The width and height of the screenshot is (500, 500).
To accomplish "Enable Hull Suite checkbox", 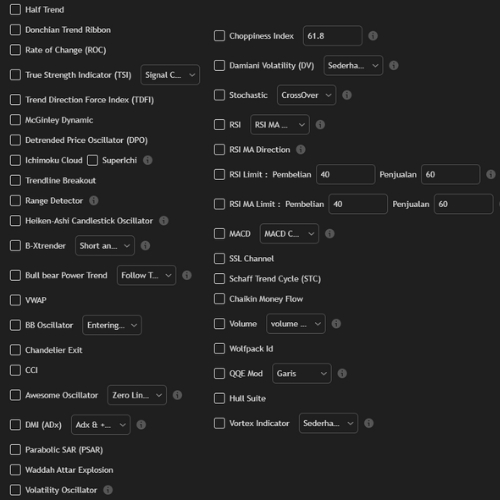I will click(x=219, y=398).
